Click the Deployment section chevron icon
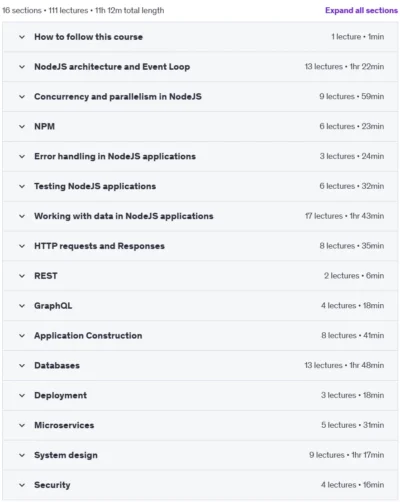Image resolution: width=400 pixels, height=502 pixels. pos(22,396)
